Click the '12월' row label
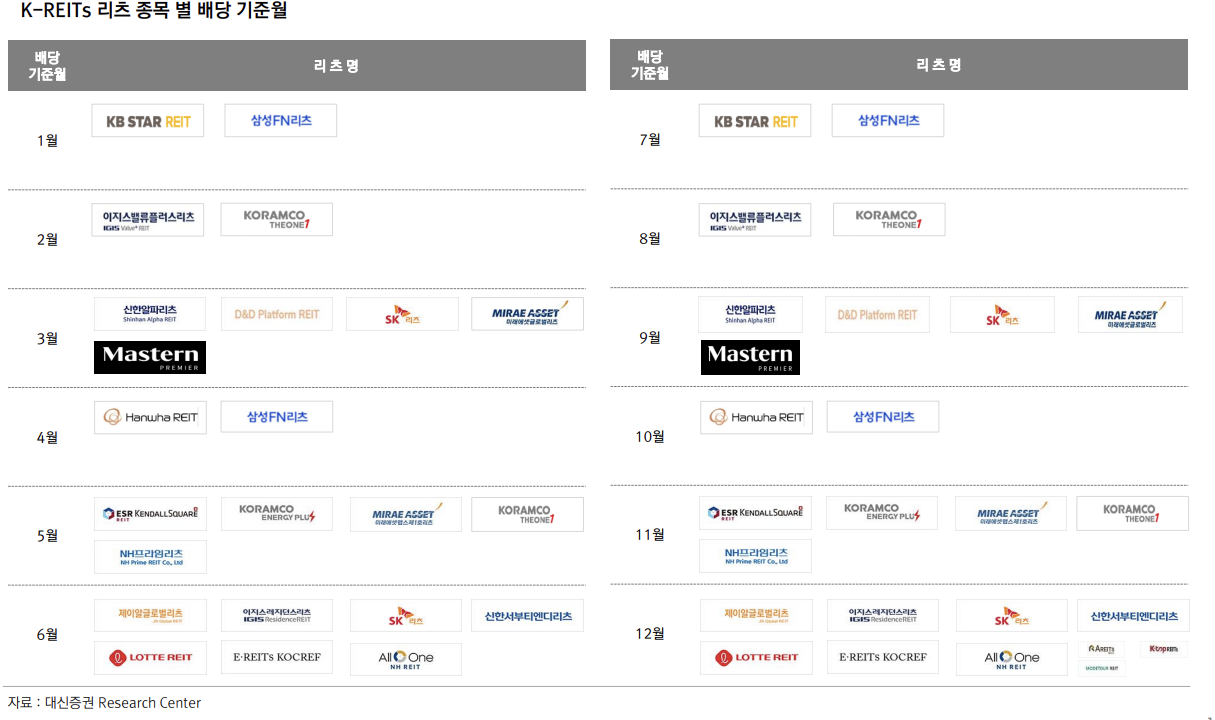 click(650, 634)
